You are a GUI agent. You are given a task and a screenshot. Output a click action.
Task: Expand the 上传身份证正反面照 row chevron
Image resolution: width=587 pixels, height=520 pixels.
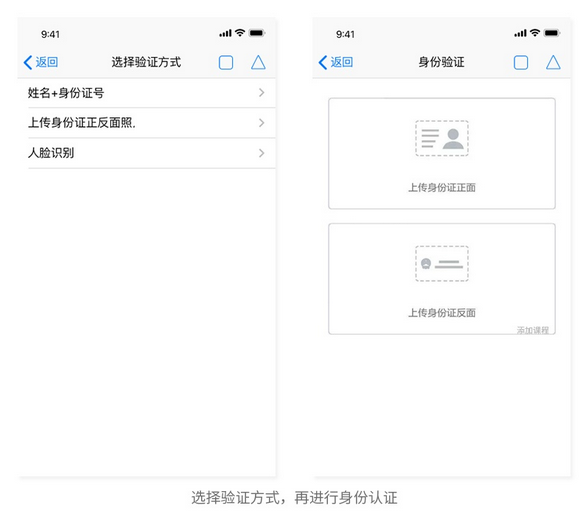pyautogui.click(x=262, y=123)
